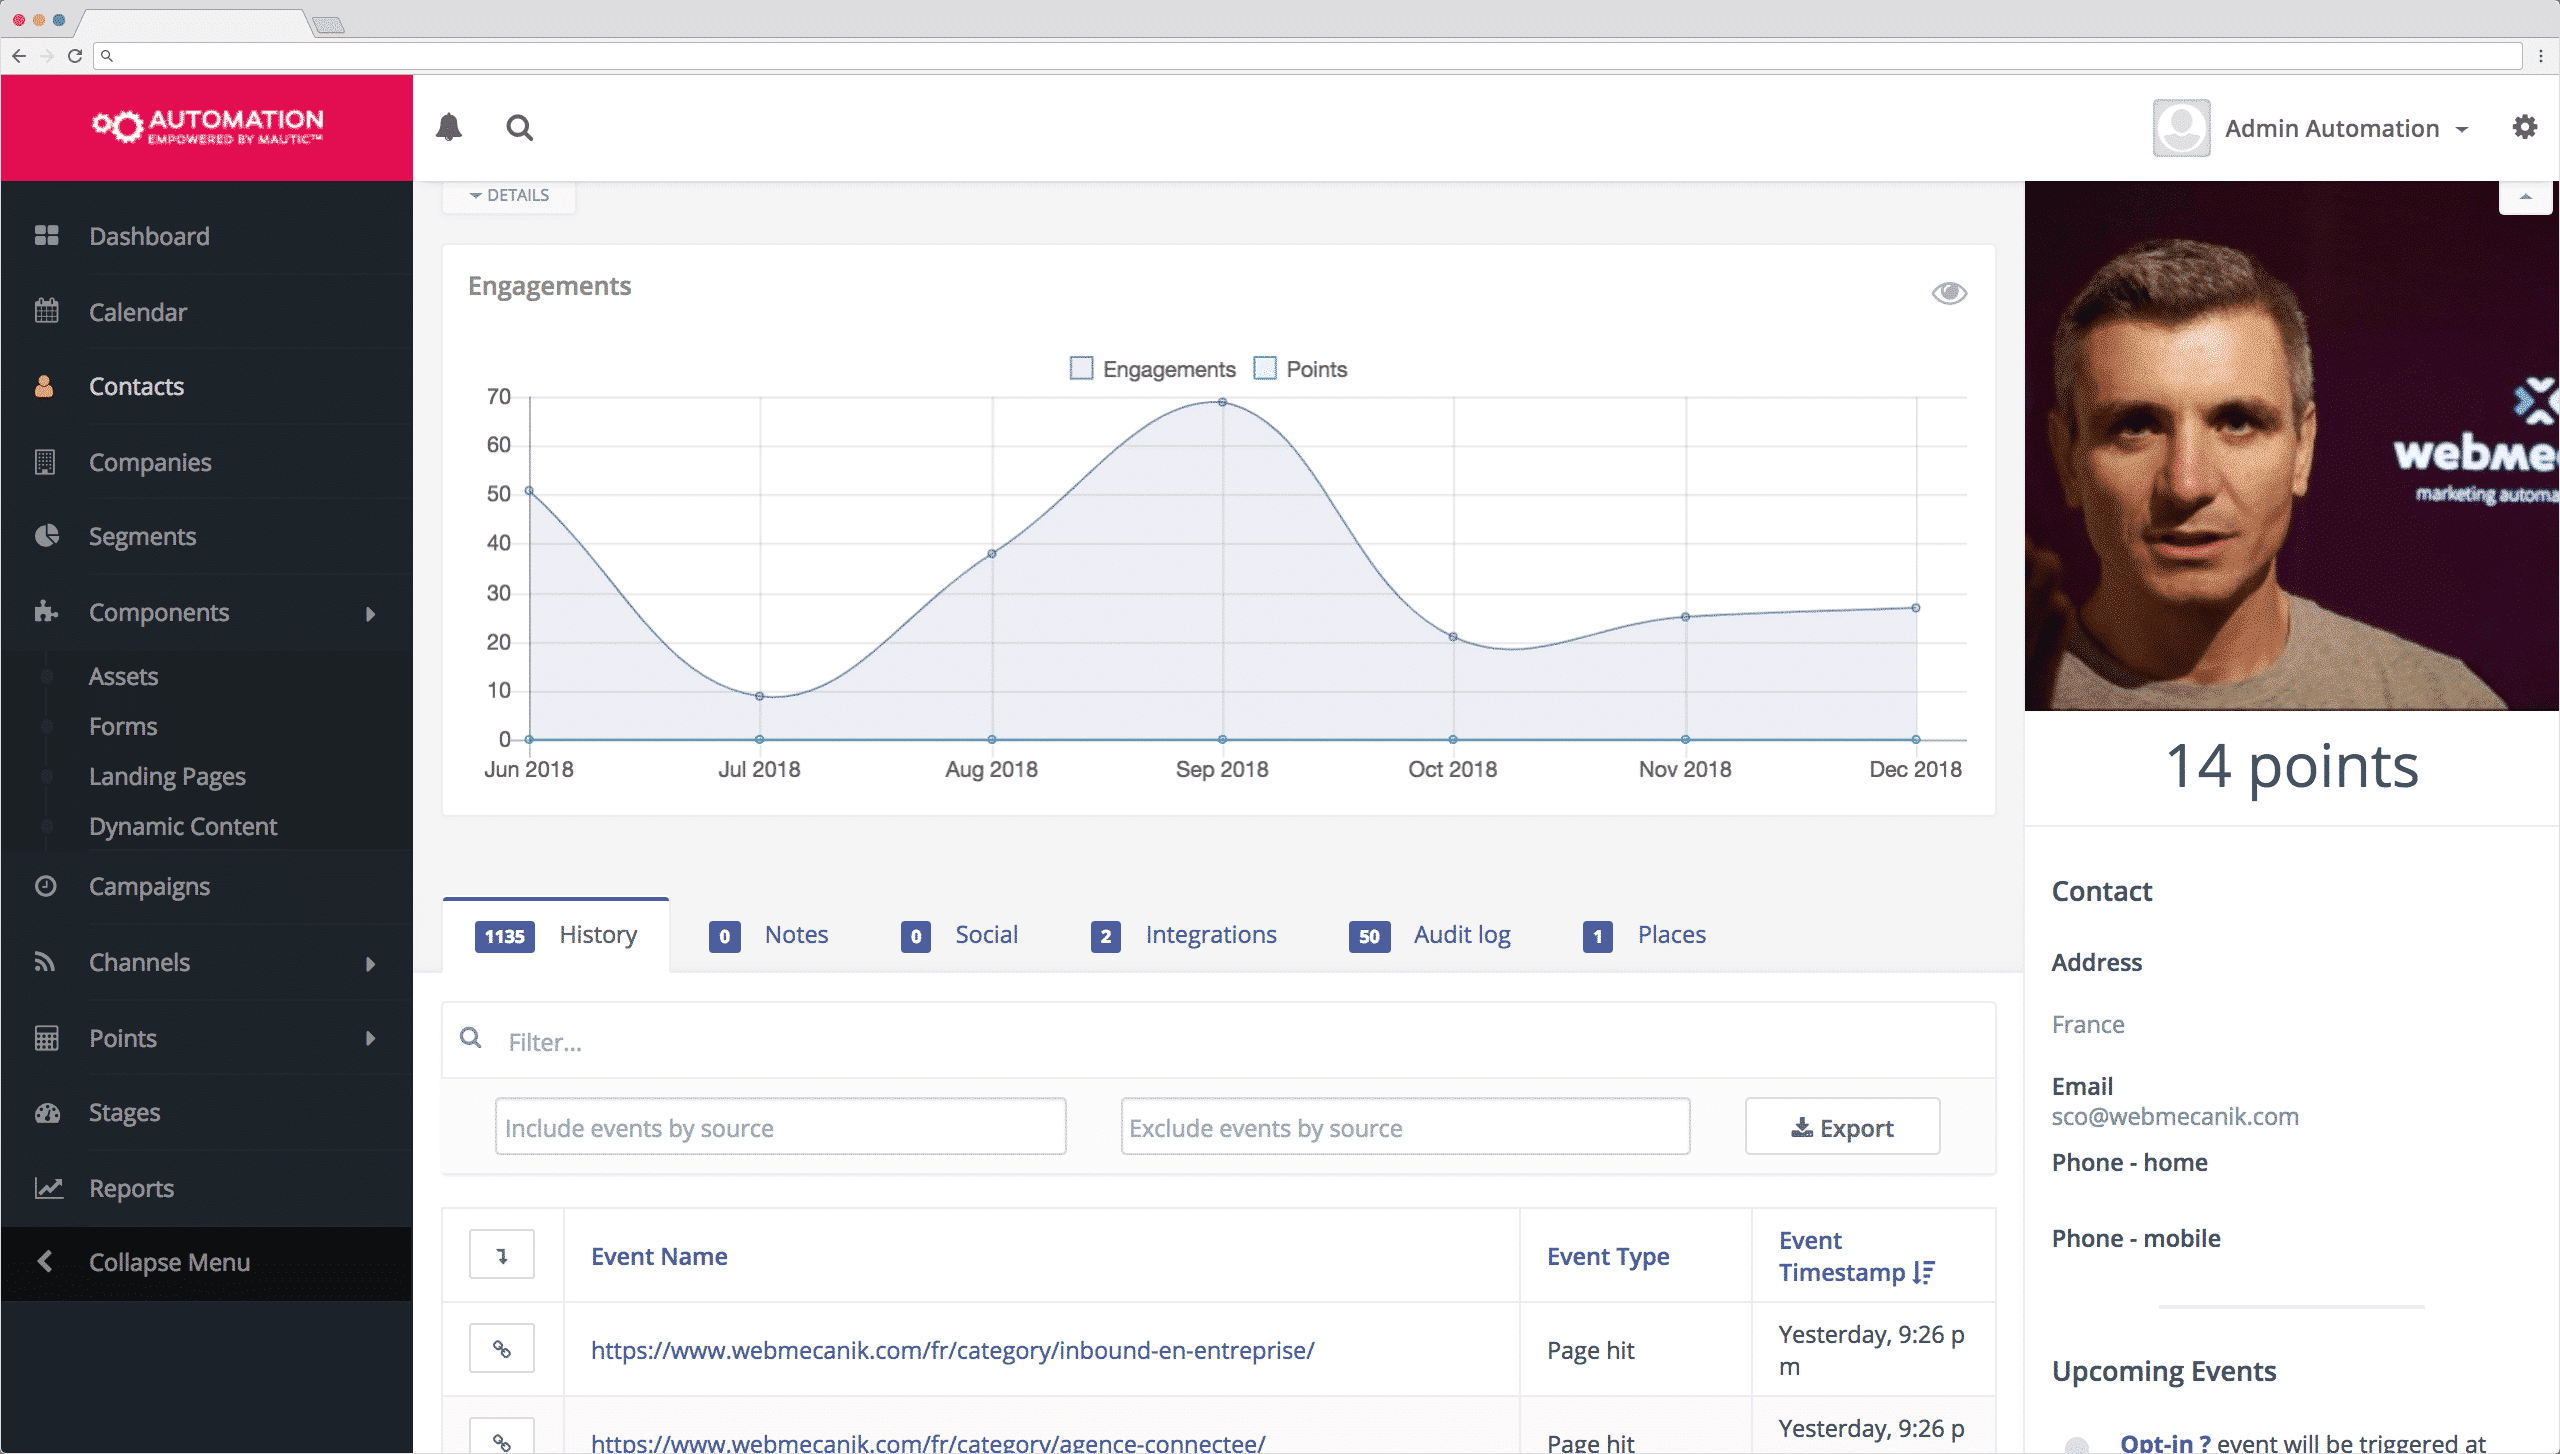This screenshot has width=2560, height=1454.
Task: Click the link icon beside first page hit
Action: 502,1349
